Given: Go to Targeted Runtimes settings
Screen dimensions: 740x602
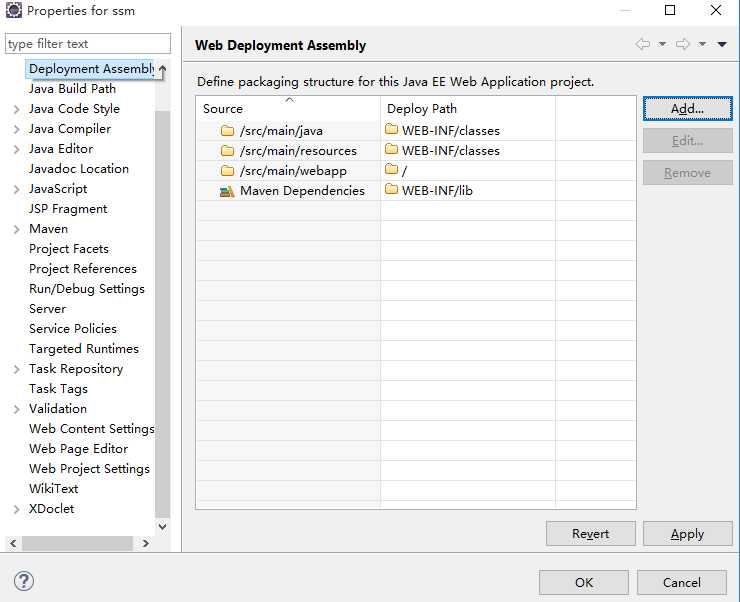Looking at the screenshot, I should pos(84,349).
